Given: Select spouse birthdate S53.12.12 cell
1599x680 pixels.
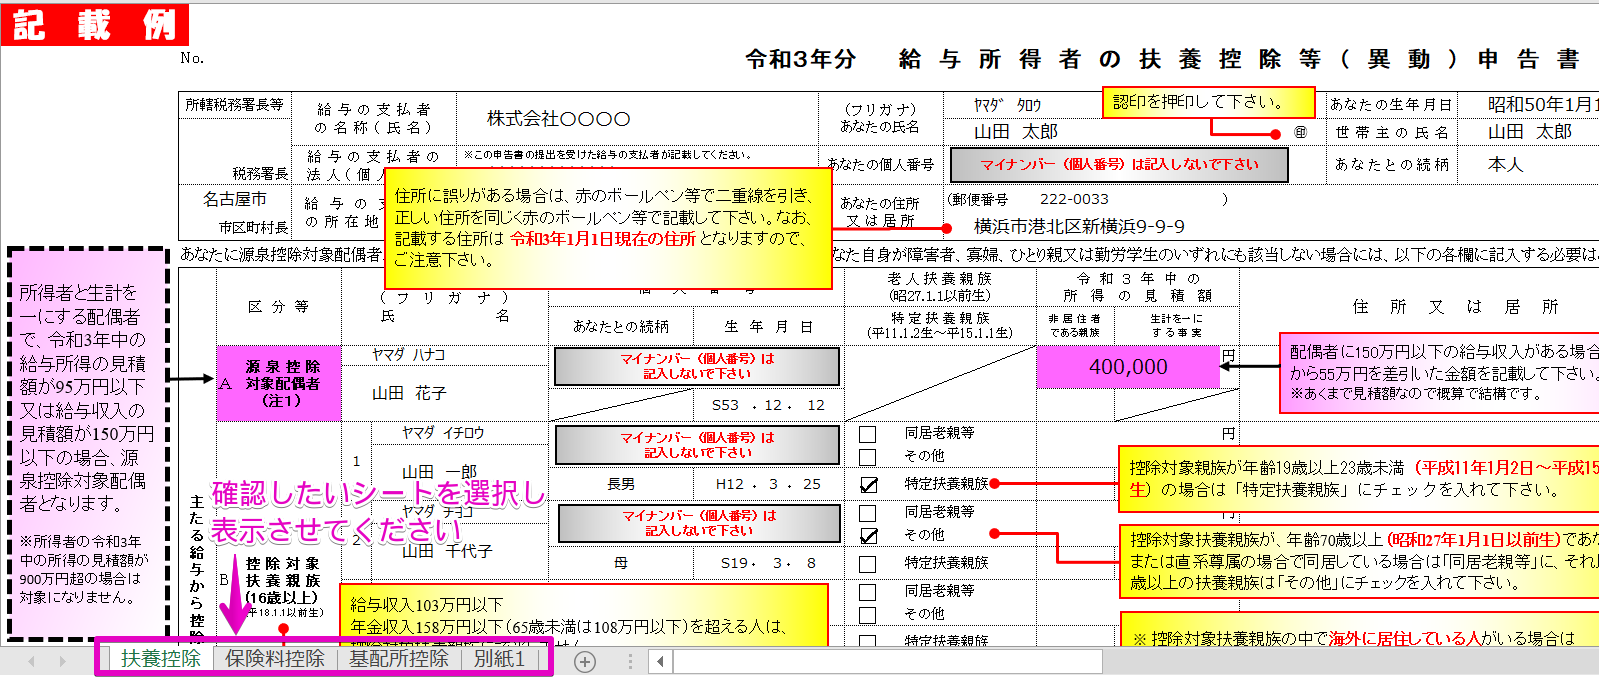Looking at the screenshot, I should [x=768, y=405].
